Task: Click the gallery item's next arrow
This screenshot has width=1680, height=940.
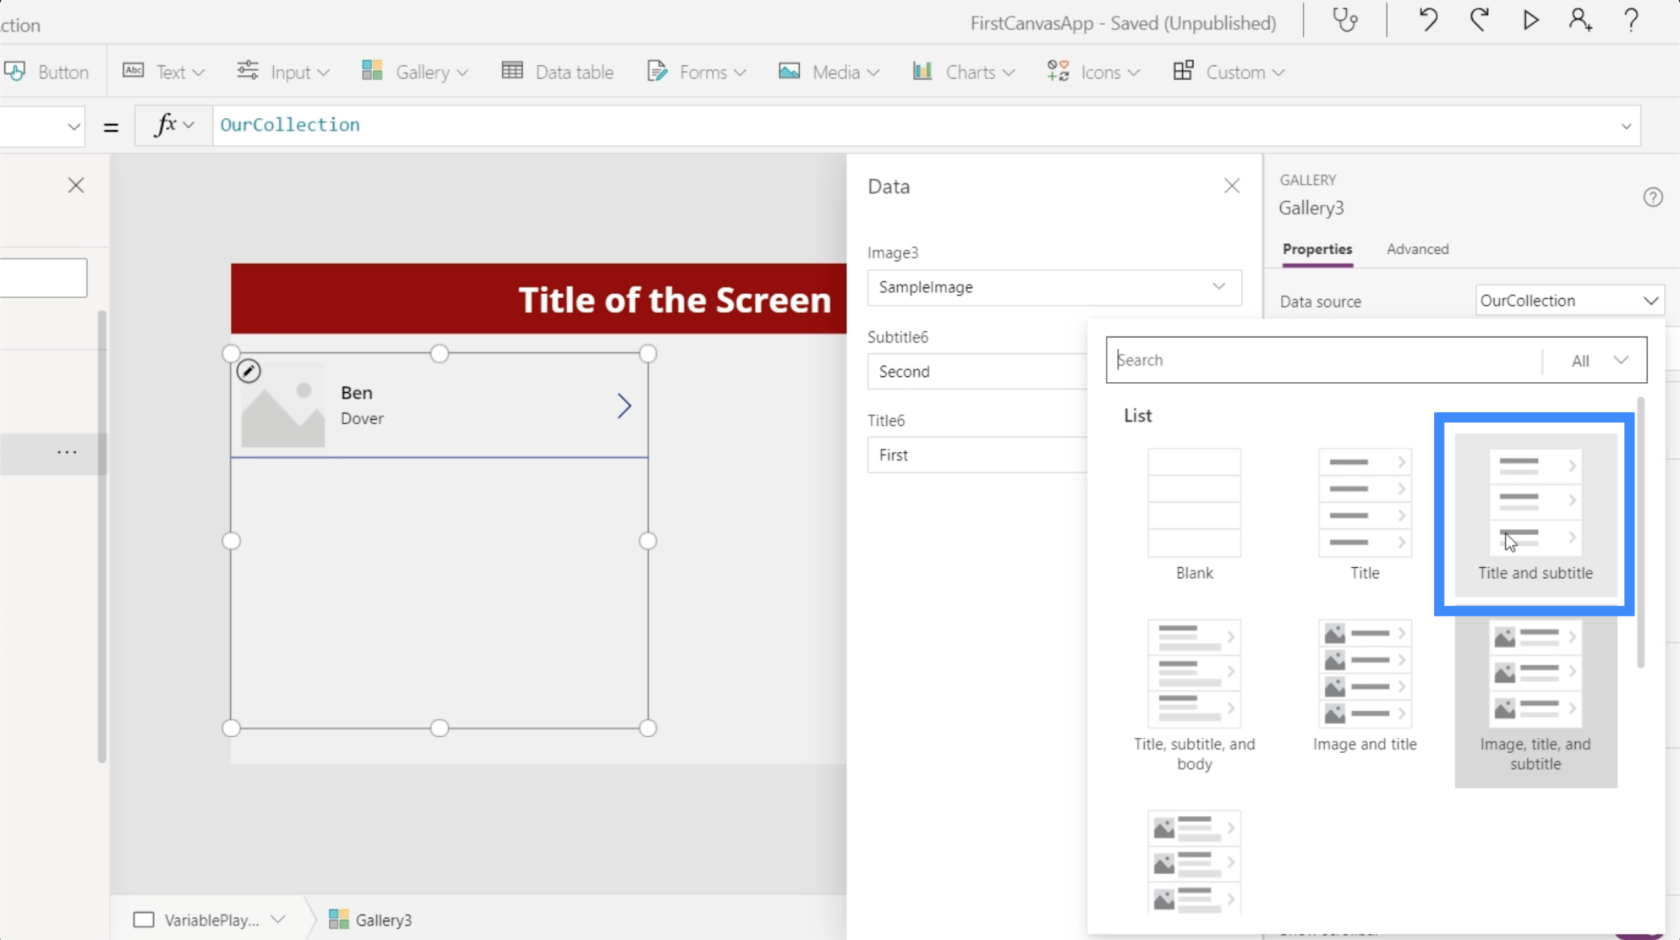Action: coord(624,405)
